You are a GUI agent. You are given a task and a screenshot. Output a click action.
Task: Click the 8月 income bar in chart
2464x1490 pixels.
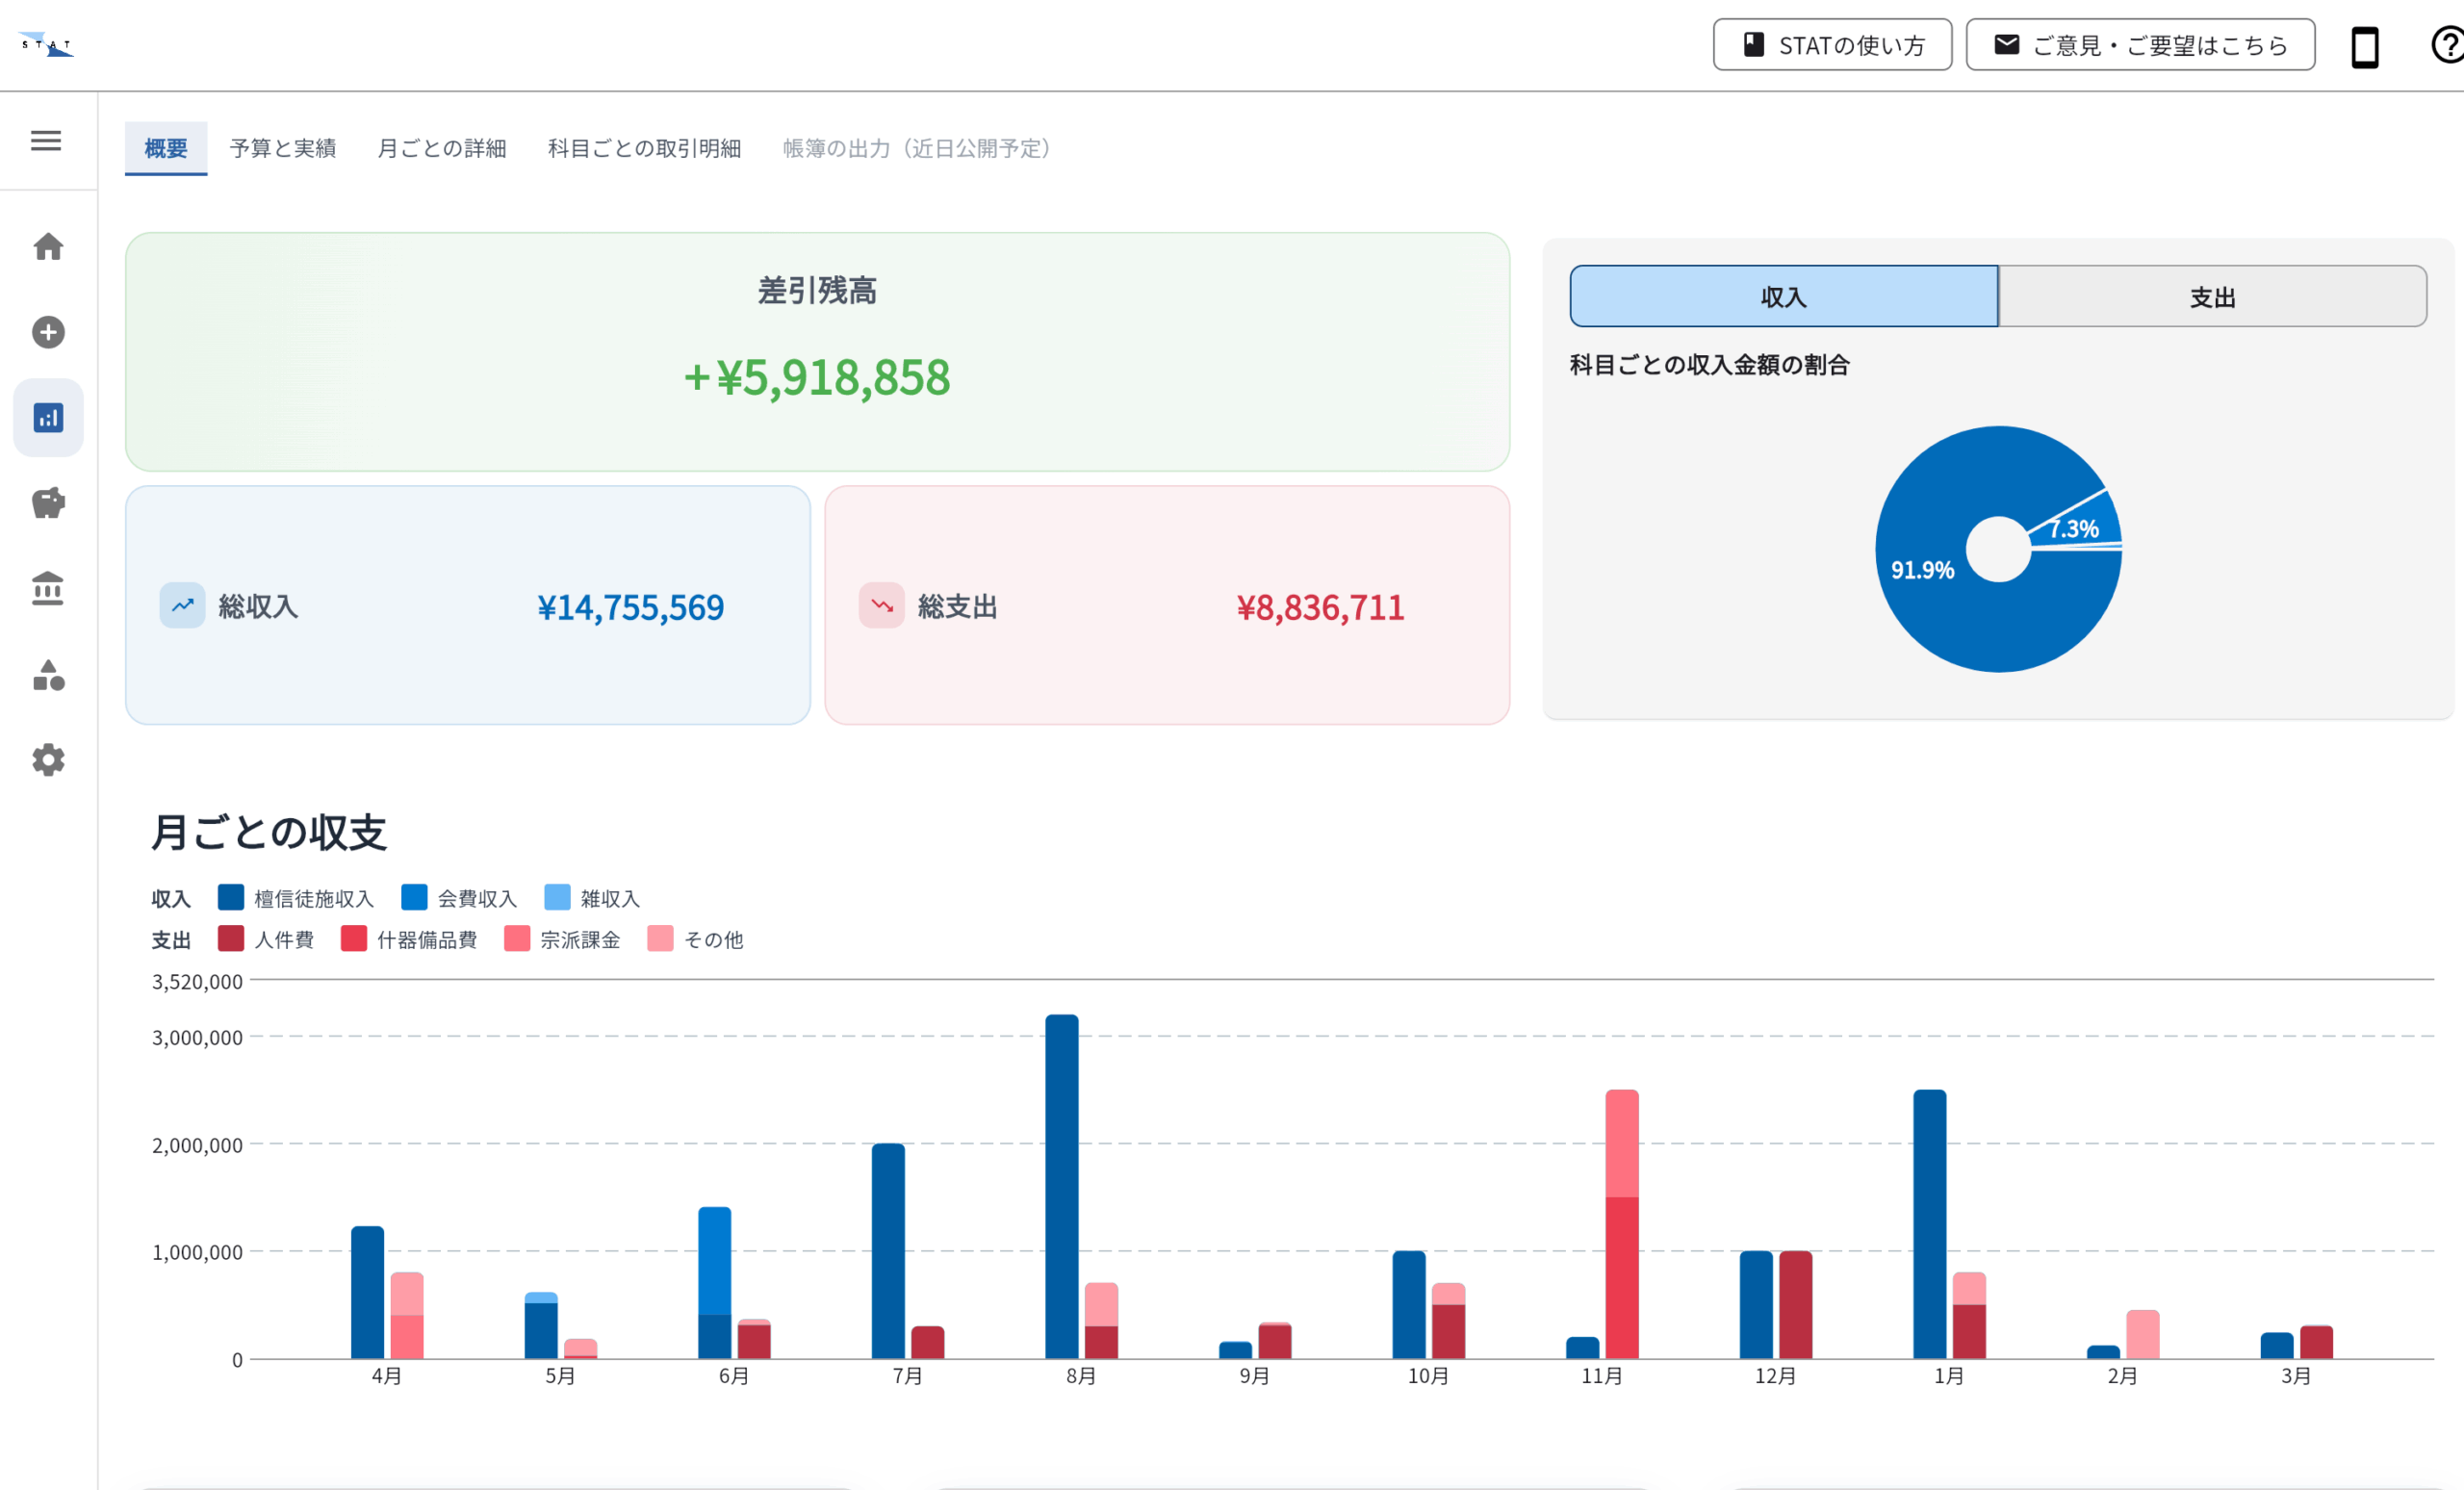1062,1186
